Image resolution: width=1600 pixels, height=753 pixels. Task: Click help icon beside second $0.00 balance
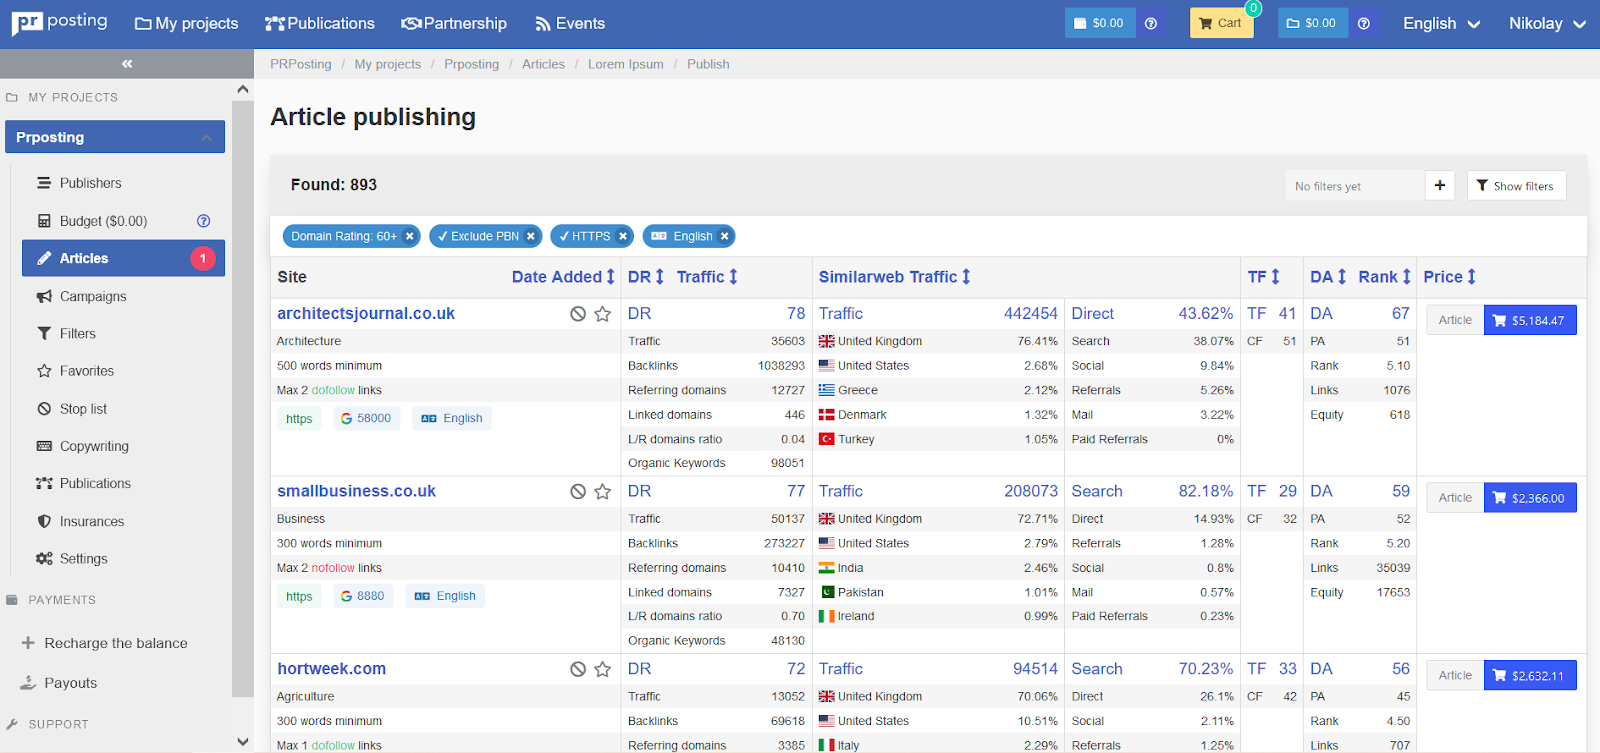pos(1364,23)
